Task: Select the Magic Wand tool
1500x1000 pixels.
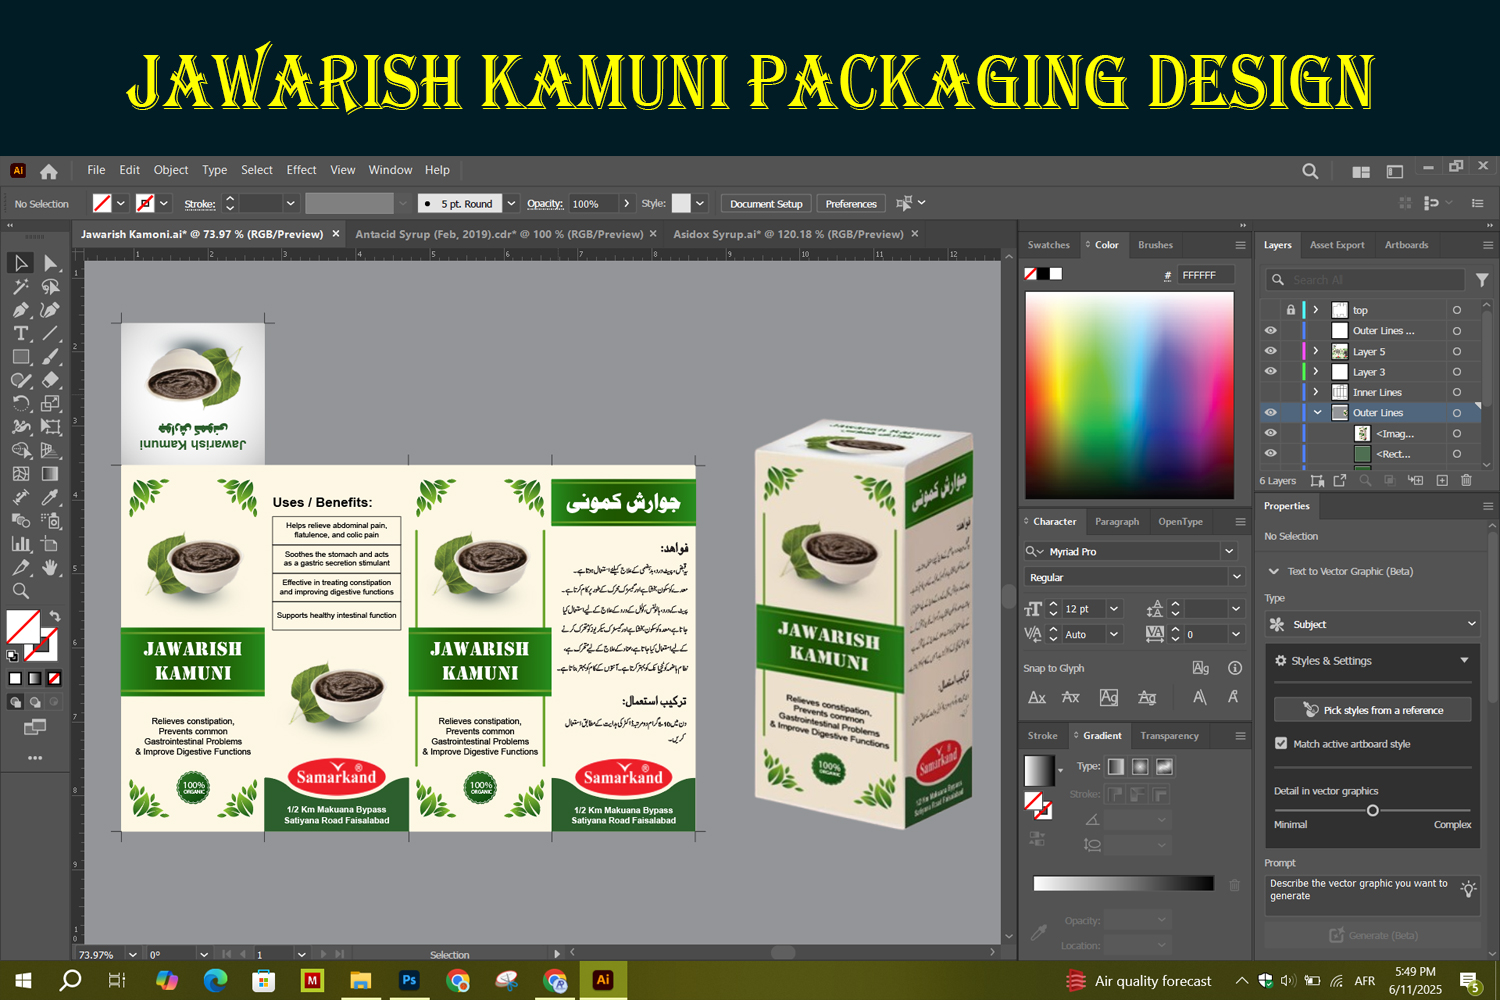Action: tap(20, 287)
